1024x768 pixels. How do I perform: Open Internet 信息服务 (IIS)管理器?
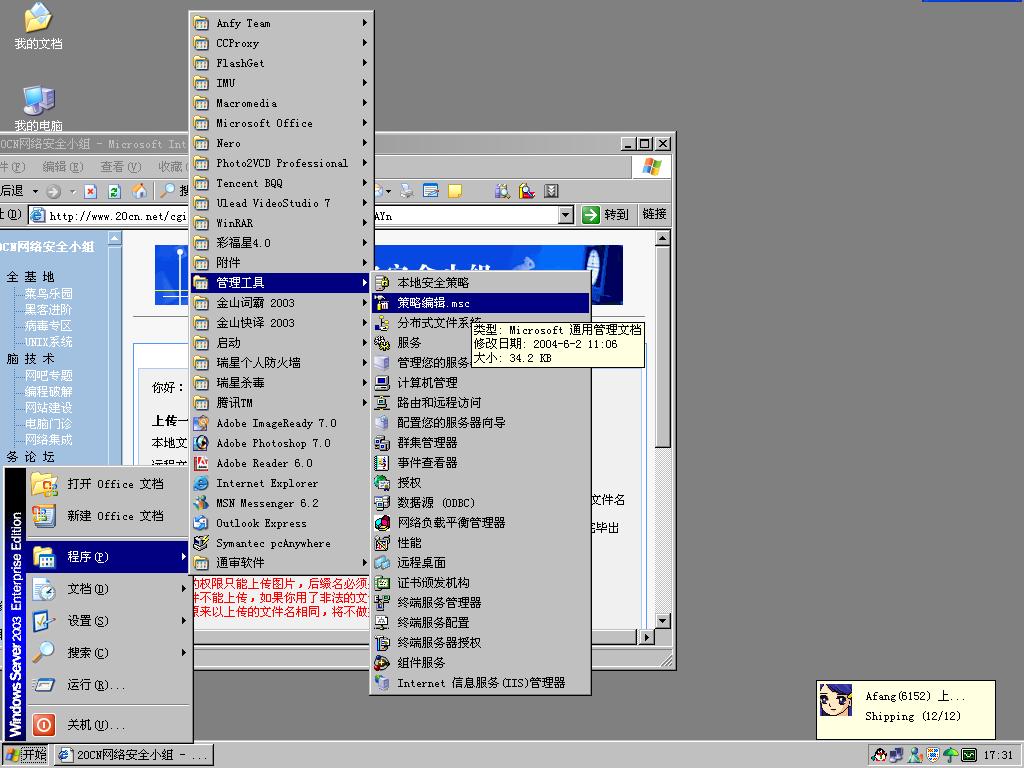click(x=481, y=683)
